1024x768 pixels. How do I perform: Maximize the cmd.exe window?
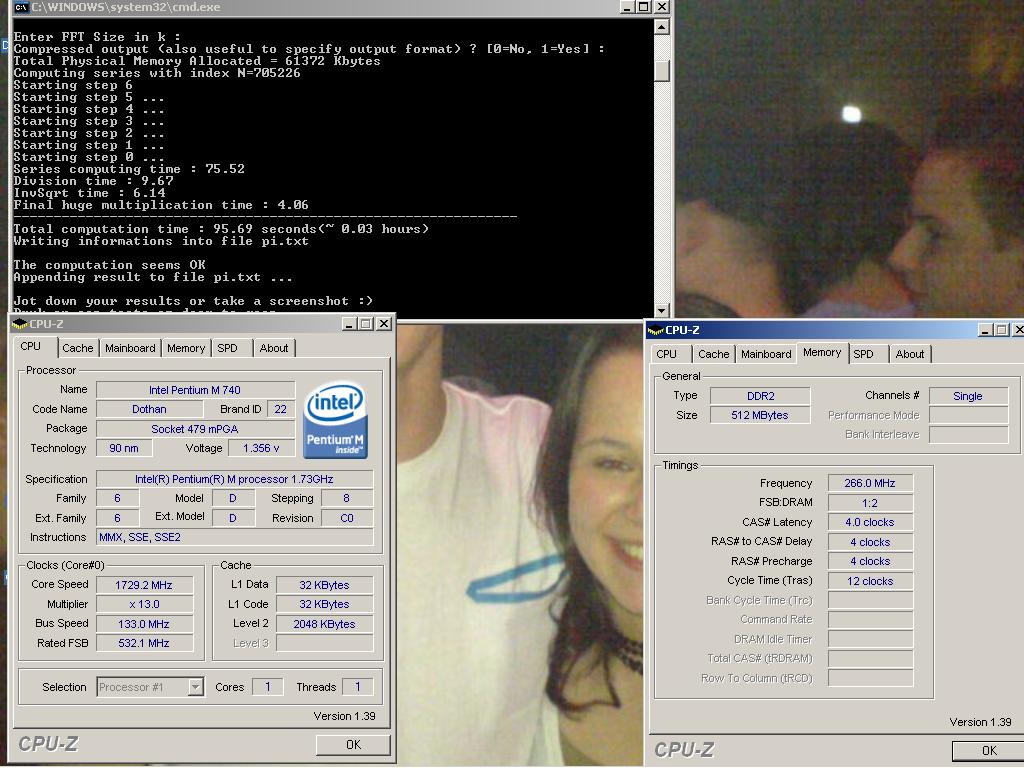pyautogui.click(x=643, y=7)
